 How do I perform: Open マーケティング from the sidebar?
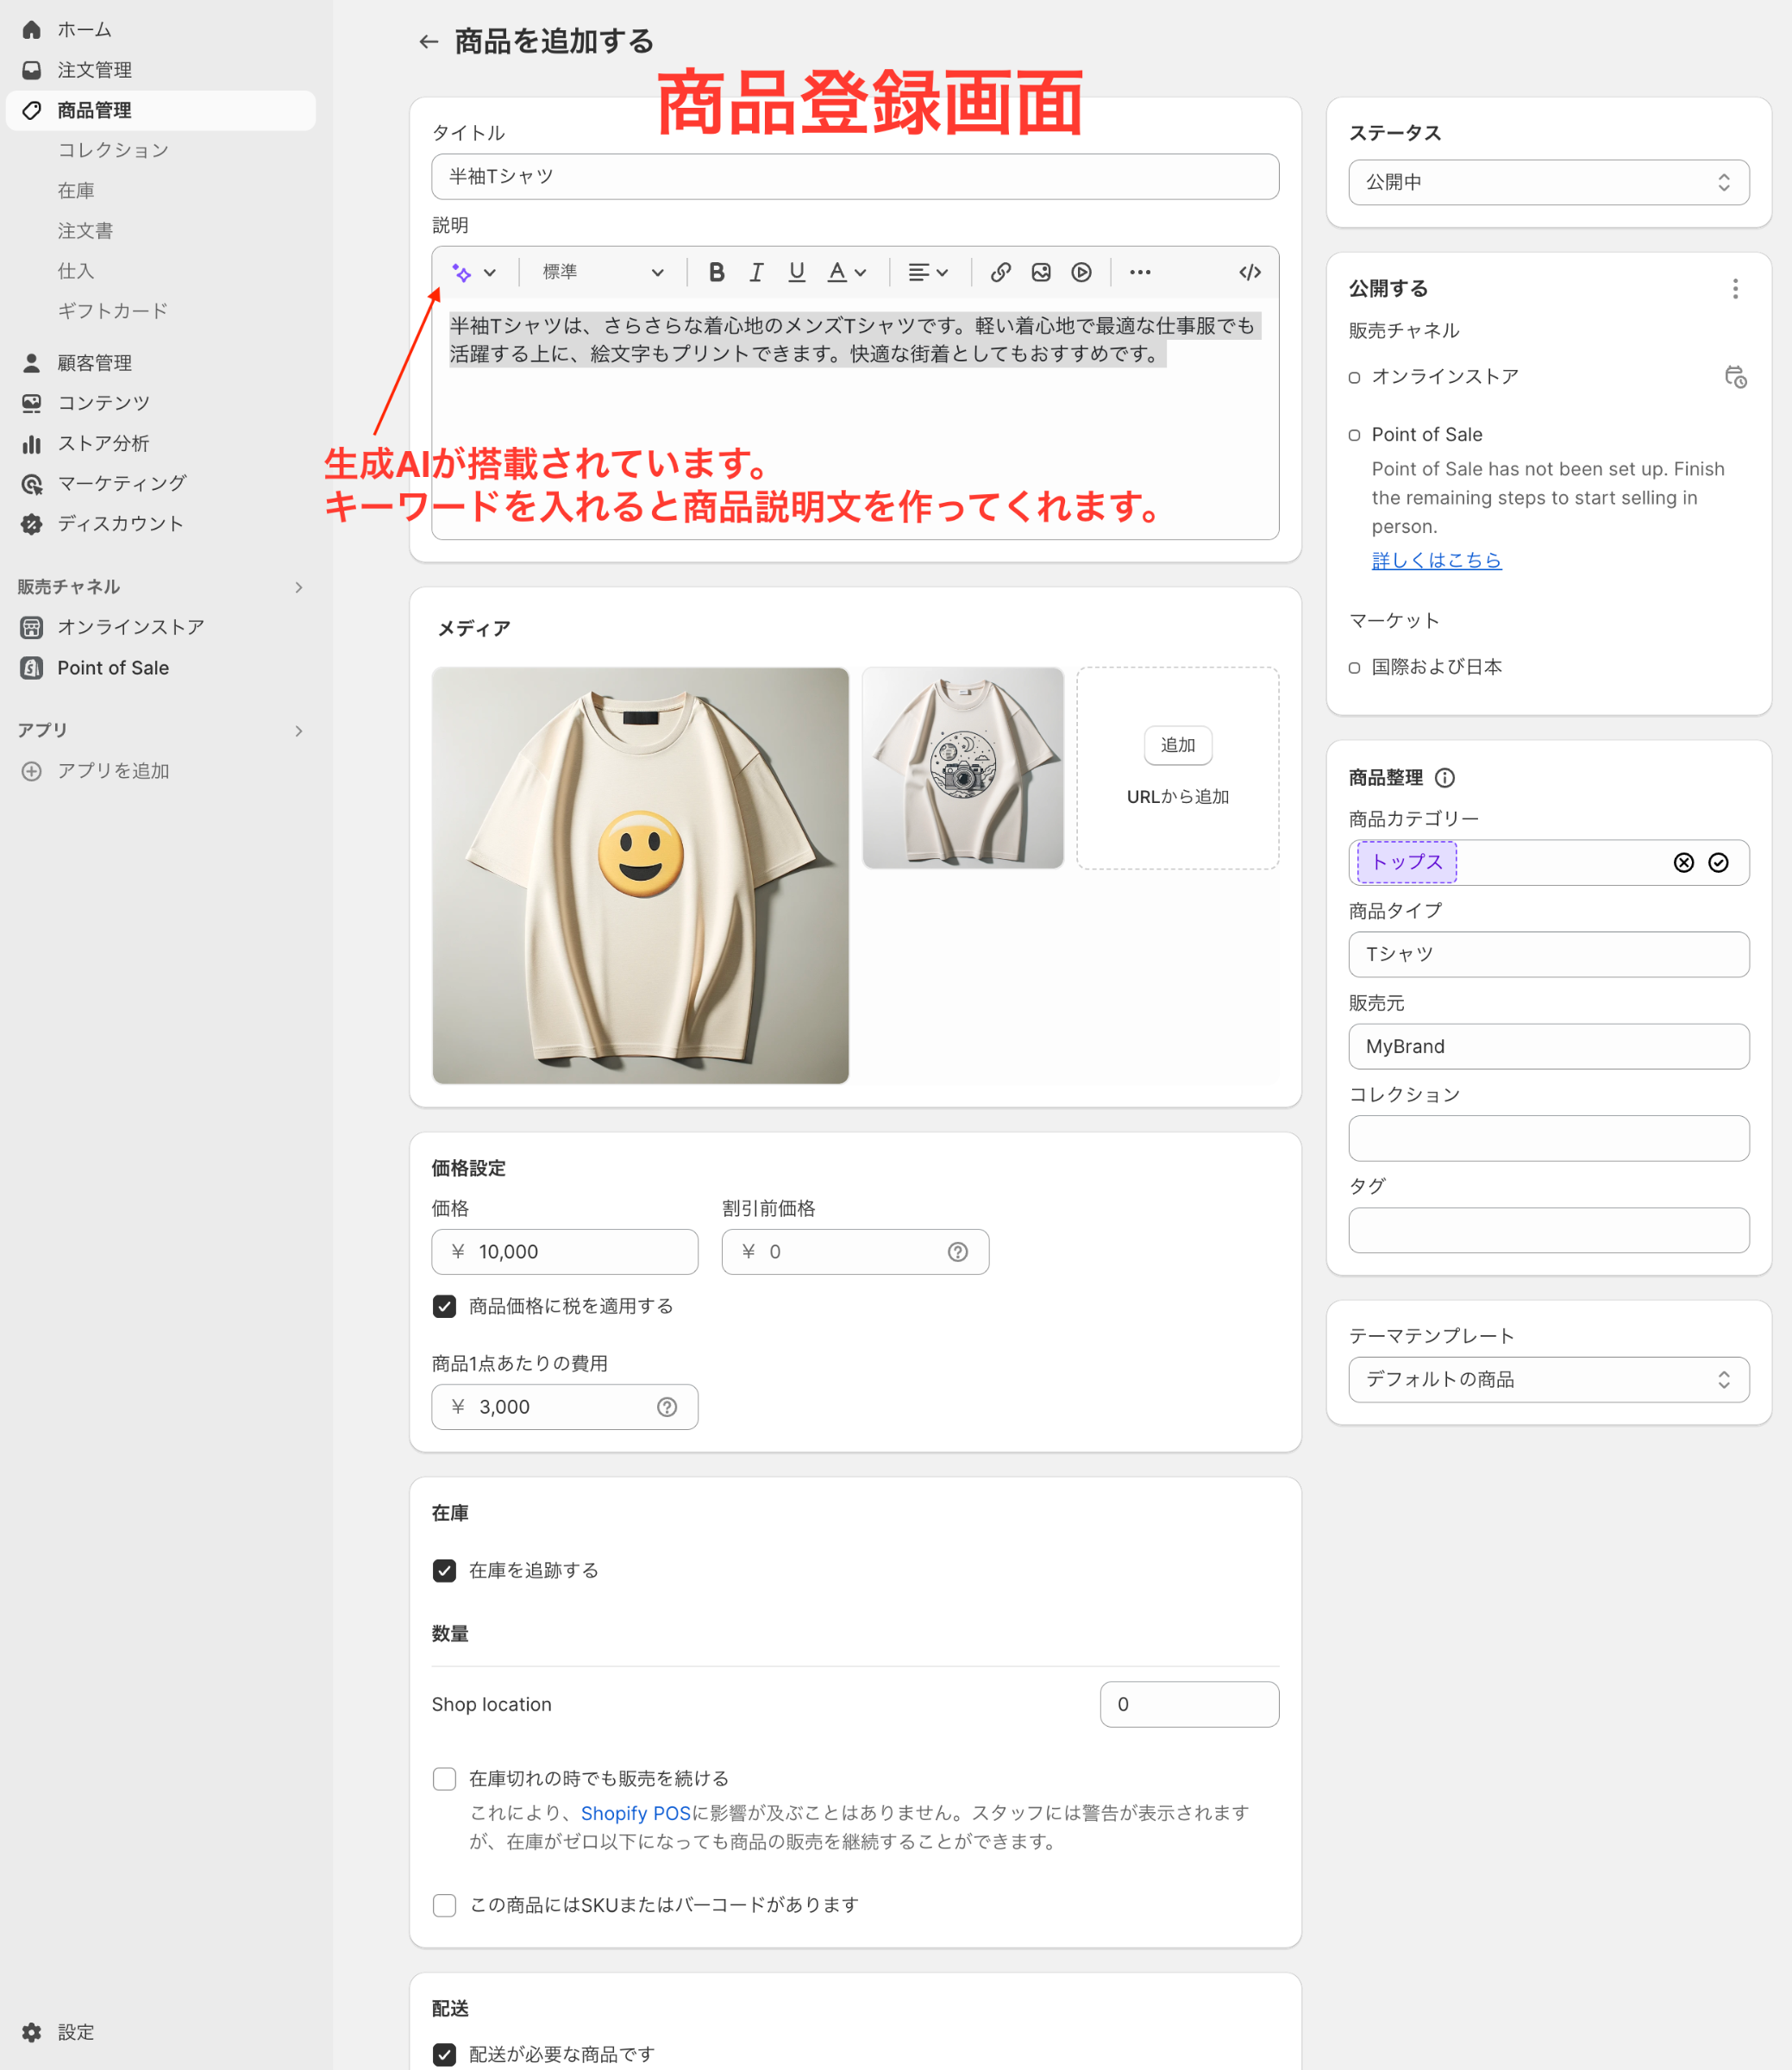[119, 483]
